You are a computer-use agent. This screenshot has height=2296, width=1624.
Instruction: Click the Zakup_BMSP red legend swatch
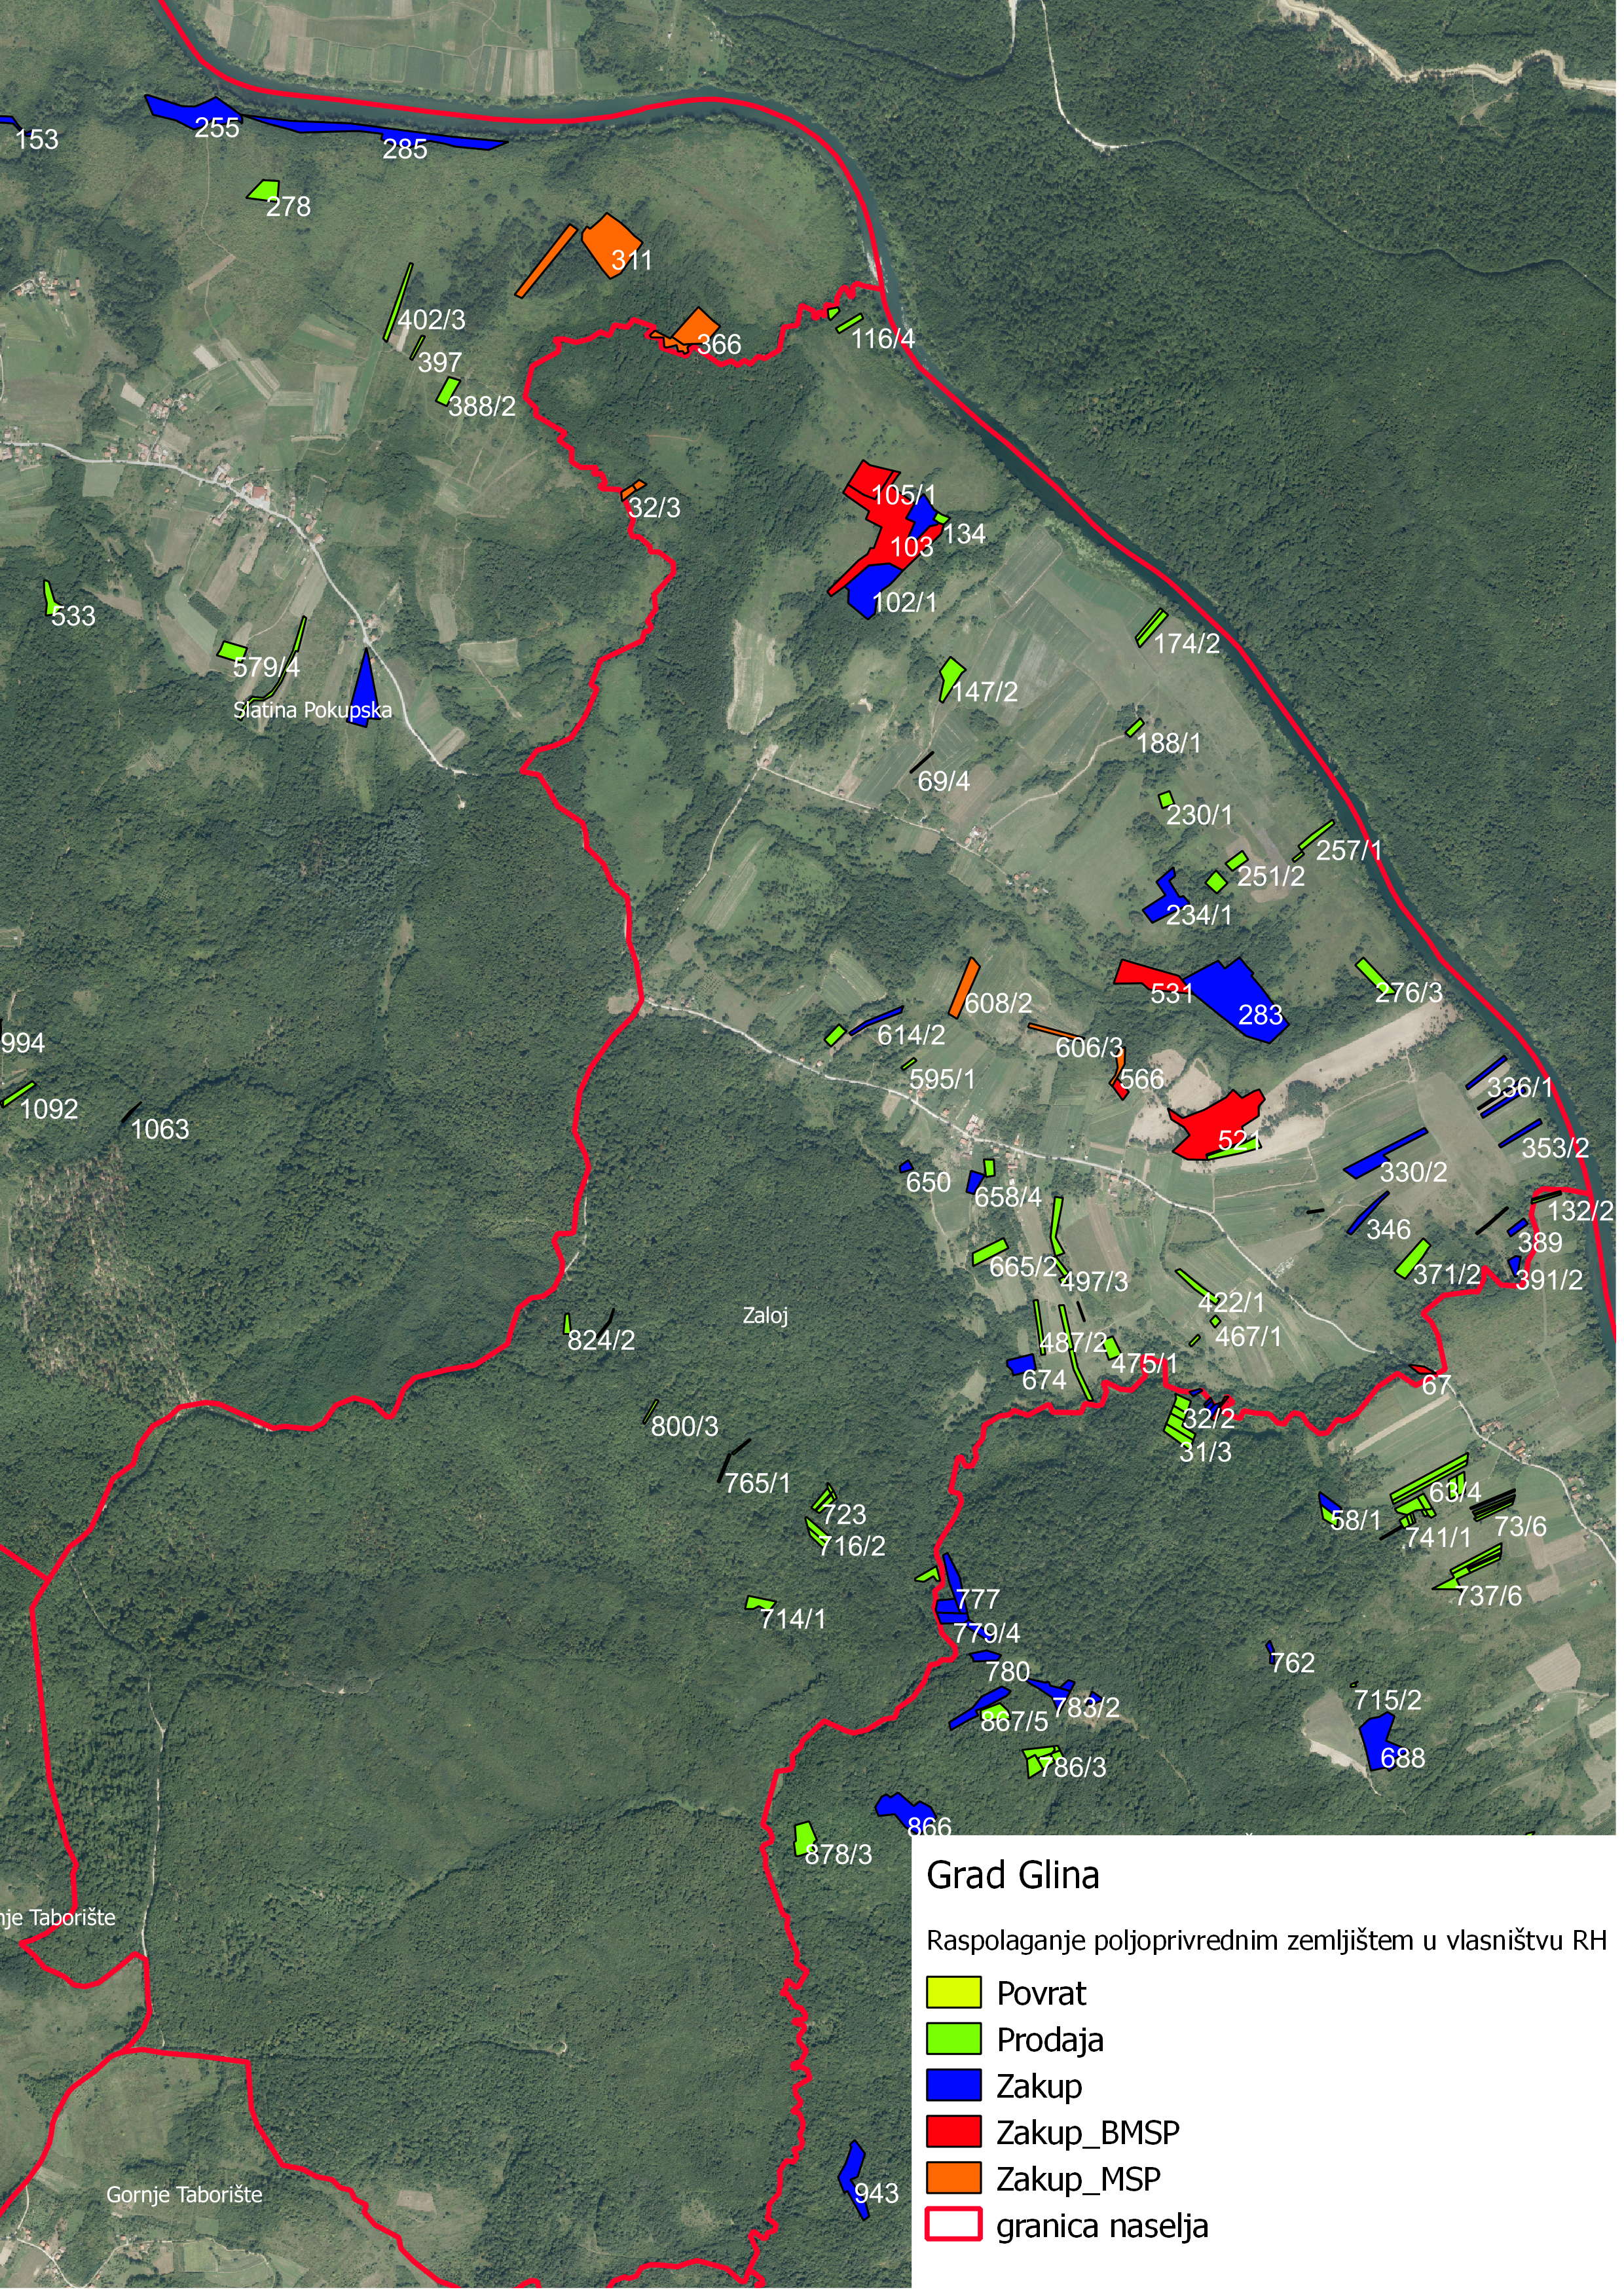(955, 2132)
